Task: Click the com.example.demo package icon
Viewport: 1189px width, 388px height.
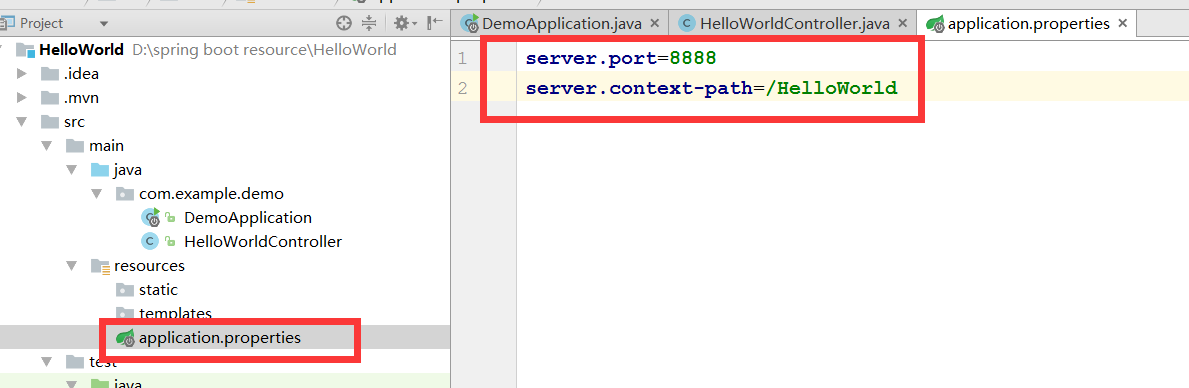Action: coord(124,194)
